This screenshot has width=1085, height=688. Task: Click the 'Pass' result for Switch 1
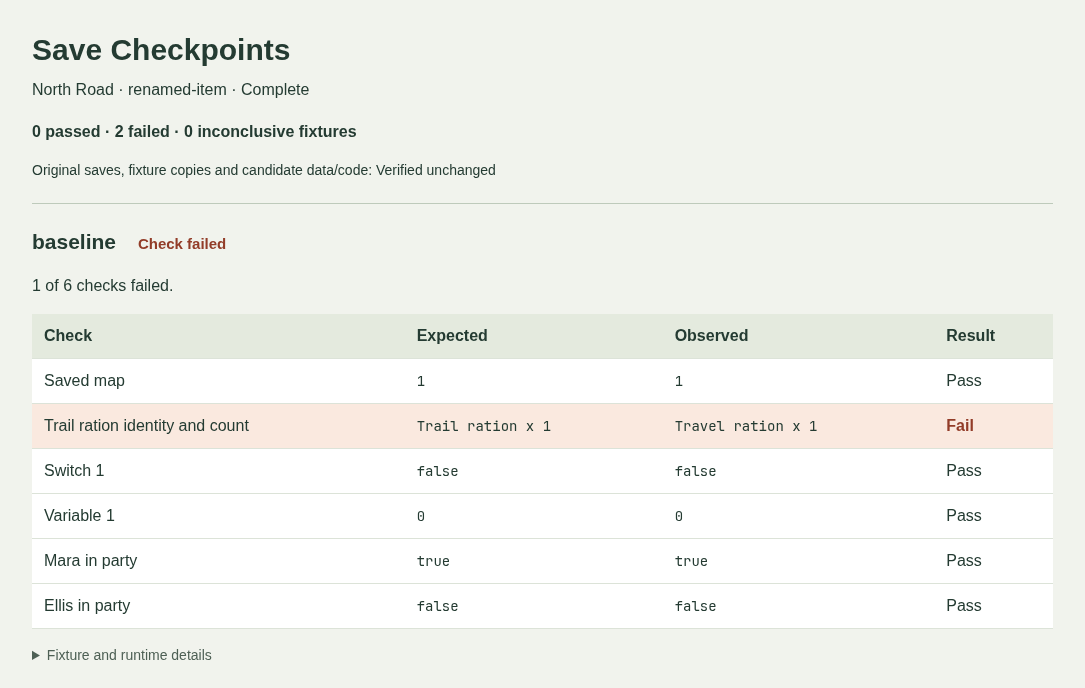tap(964, 471)
